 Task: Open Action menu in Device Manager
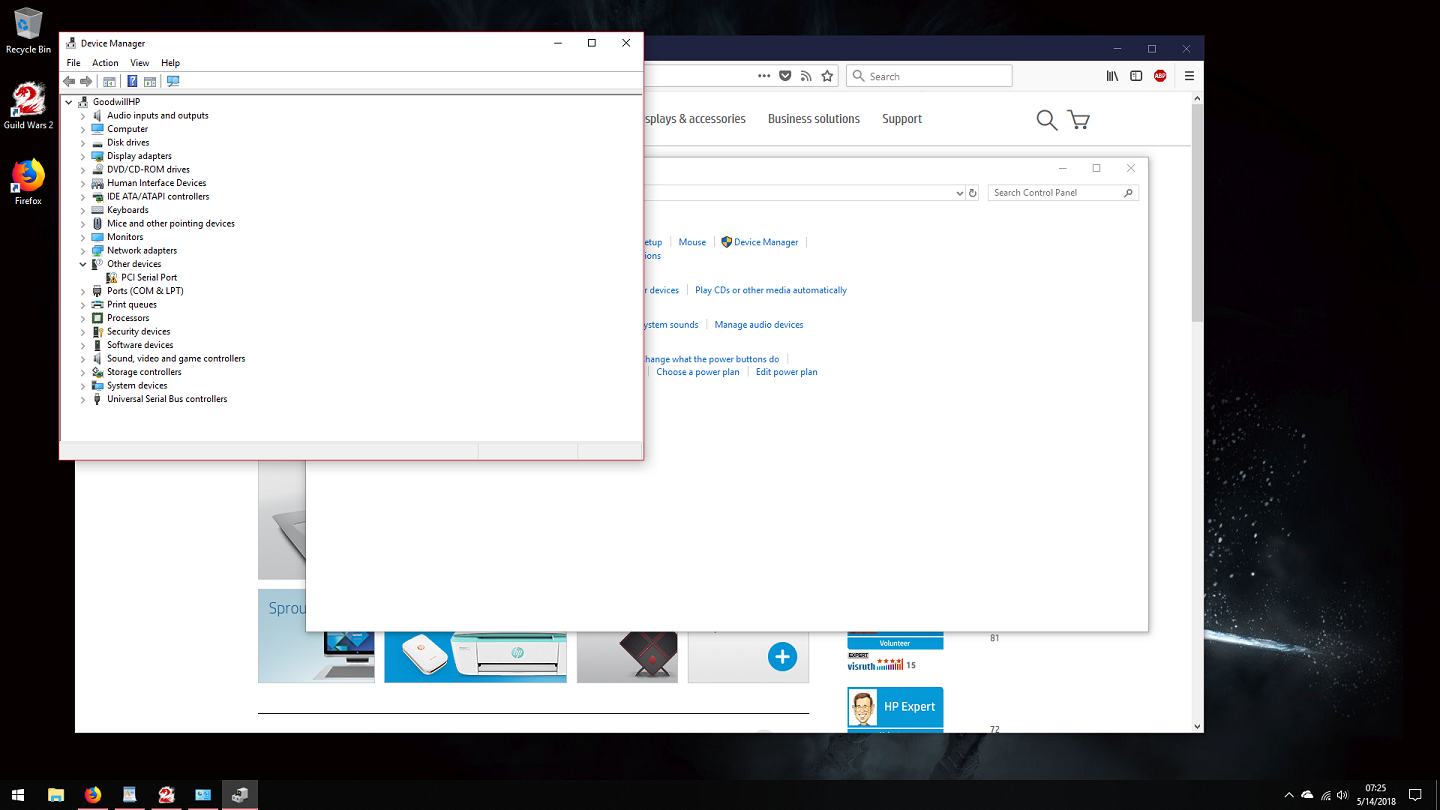tap(105, 63)
